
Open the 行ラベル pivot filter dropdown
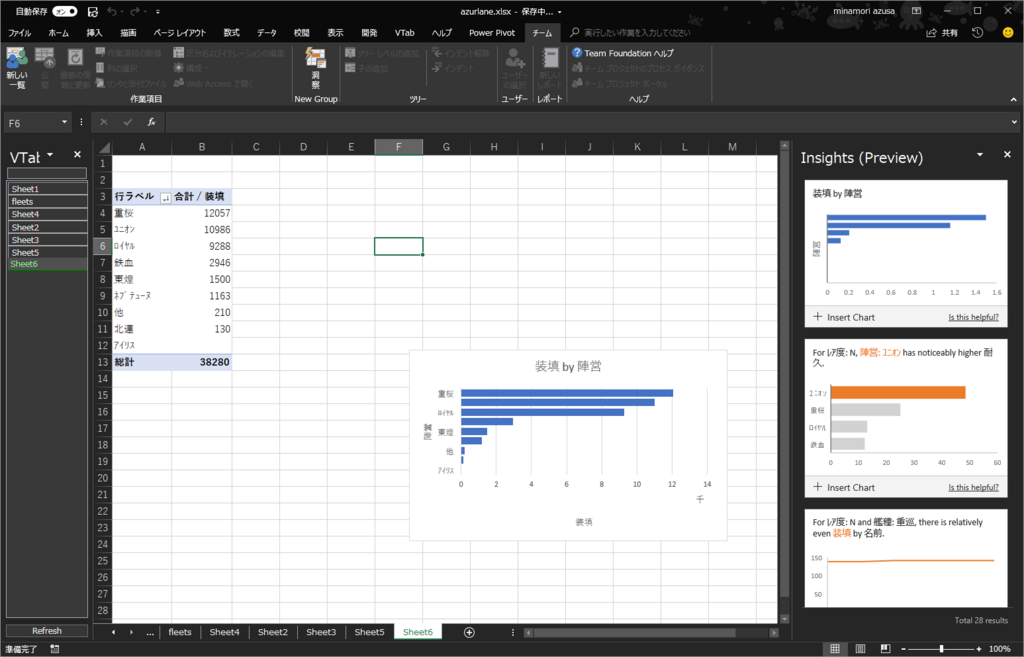pos(165,197)
